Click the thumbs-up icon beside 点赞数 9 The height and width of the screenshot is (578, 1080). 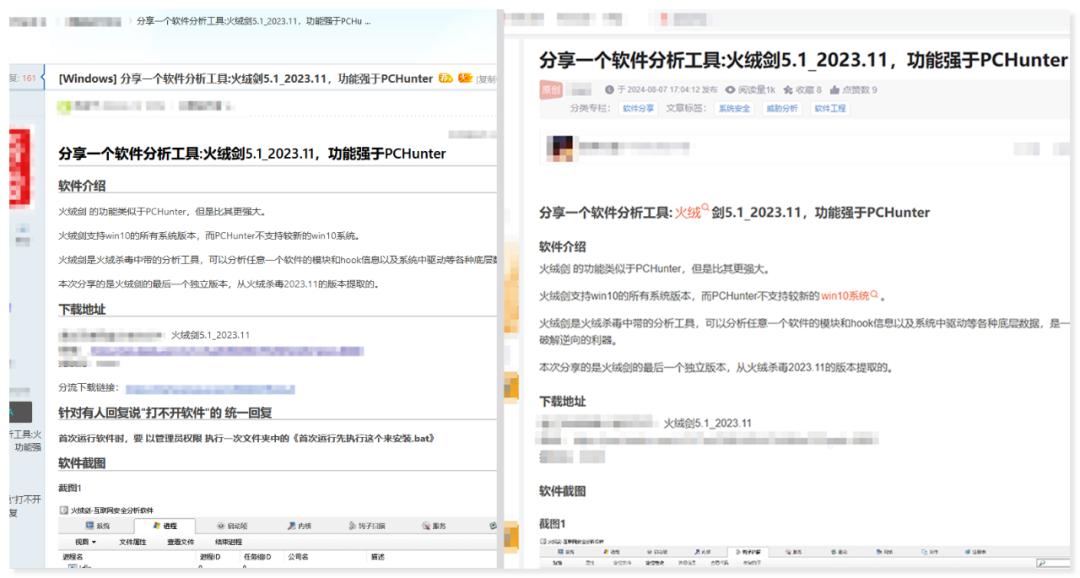(x=835, y=90)
